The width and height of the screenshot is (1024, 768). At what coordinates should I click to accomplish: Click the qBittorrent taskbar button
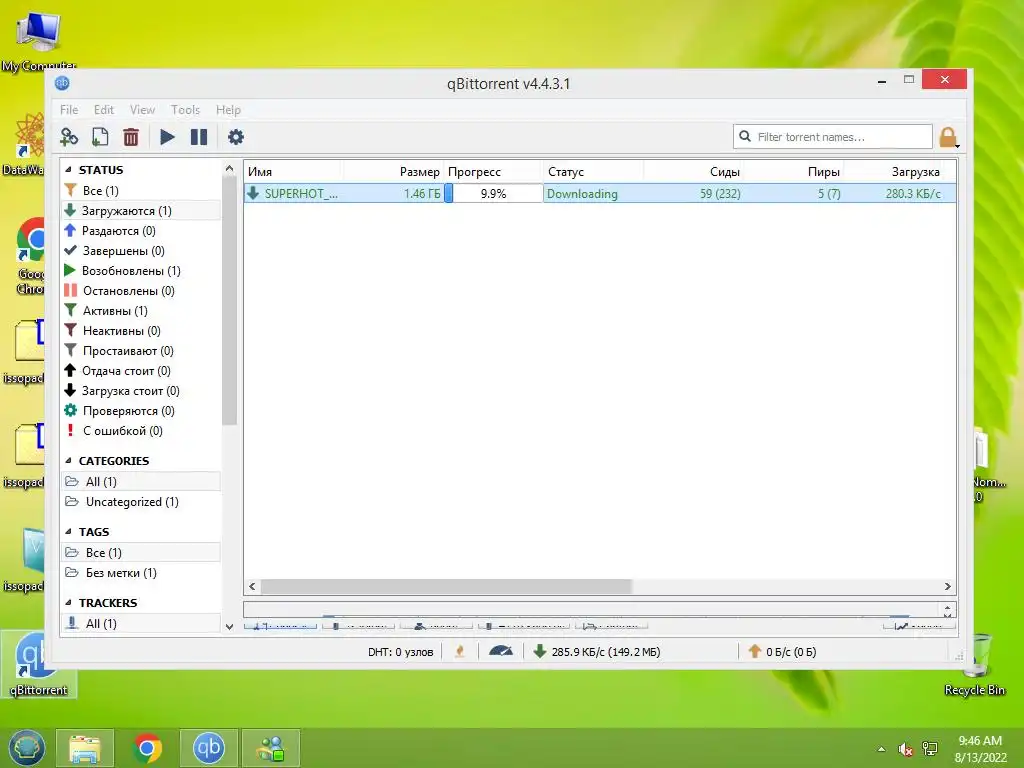click(209, 748)
